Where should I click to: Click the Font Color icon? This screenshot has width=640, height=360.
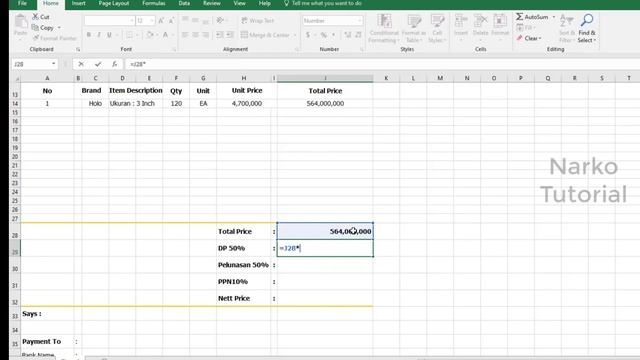(x=165, y=35)
